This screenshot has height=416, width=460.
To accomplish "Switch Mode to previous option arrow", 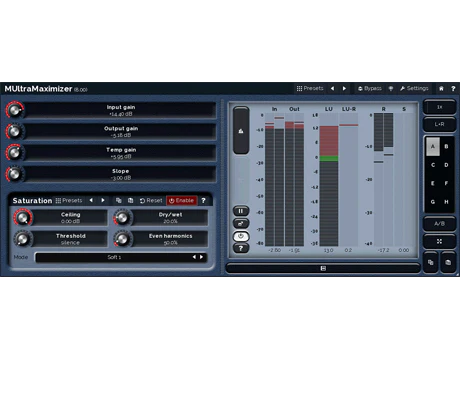I will tap(194, 257).
